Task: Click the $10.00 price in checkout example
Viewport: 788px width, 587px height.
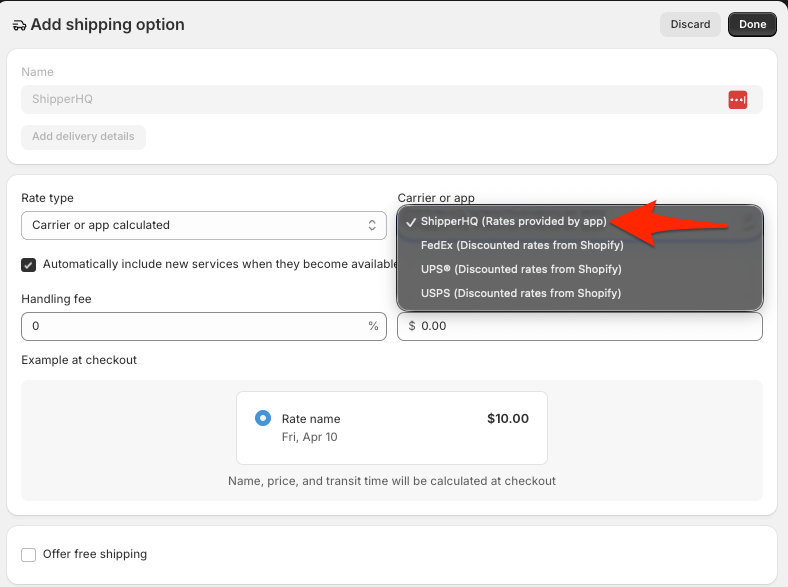Action: [507, 419]
